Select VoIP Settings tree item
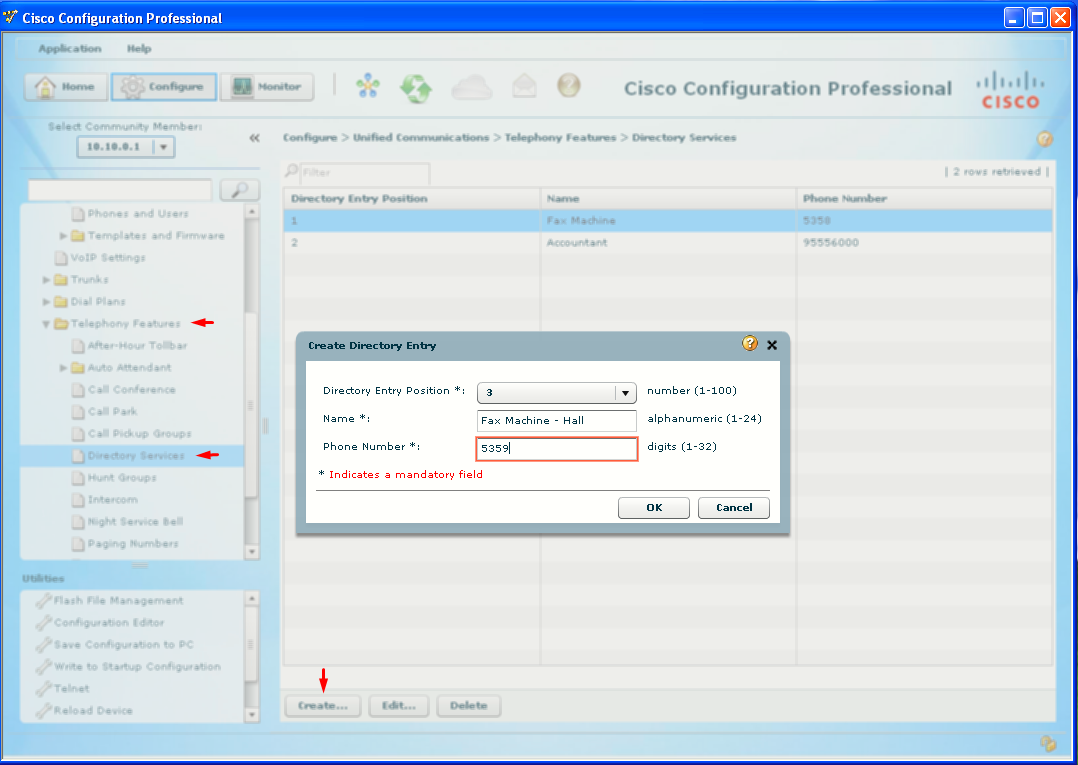 (x=108, y=258)
